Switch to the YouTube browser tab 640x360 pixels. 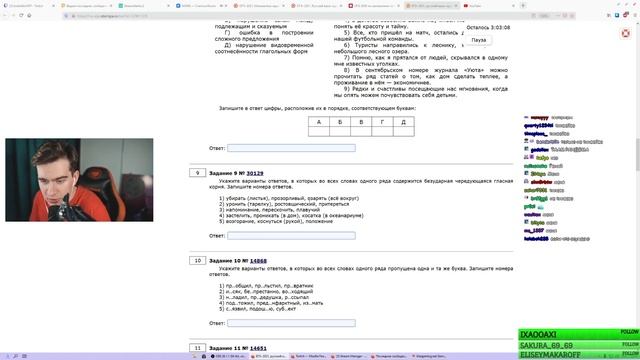click(488, 6)
